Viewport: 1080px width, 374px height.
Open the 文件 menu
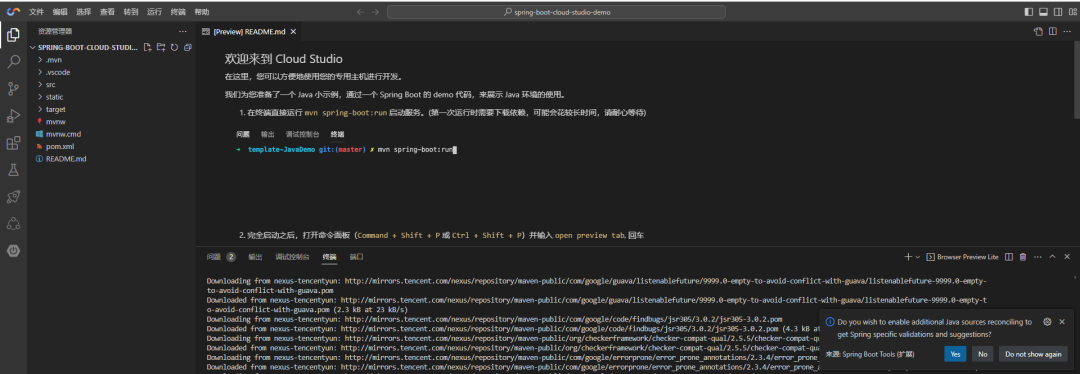[36, 12]
